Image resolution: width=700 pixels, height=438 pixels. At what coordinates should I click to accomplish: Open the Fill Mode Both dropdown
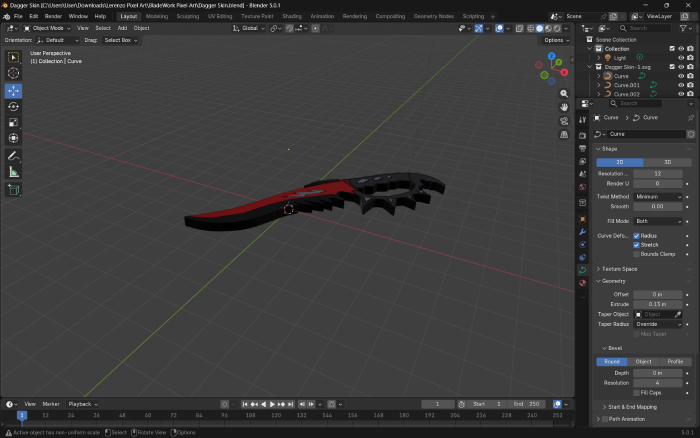[x=658, y=221]
